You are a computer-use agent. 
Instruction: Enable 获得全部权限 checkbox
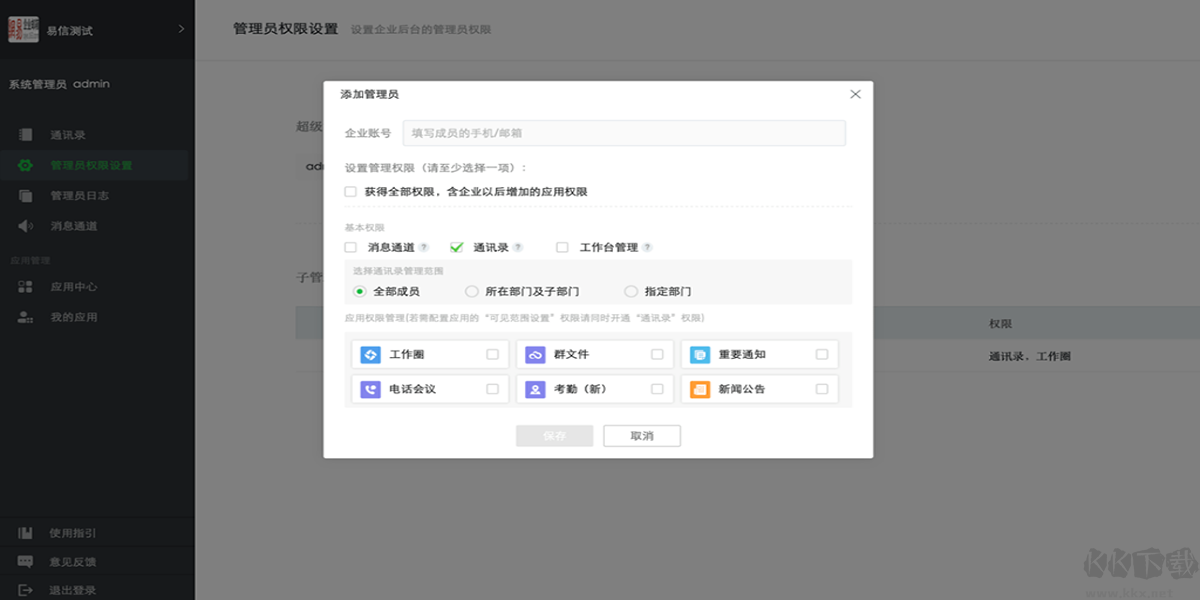coord(351,190)
